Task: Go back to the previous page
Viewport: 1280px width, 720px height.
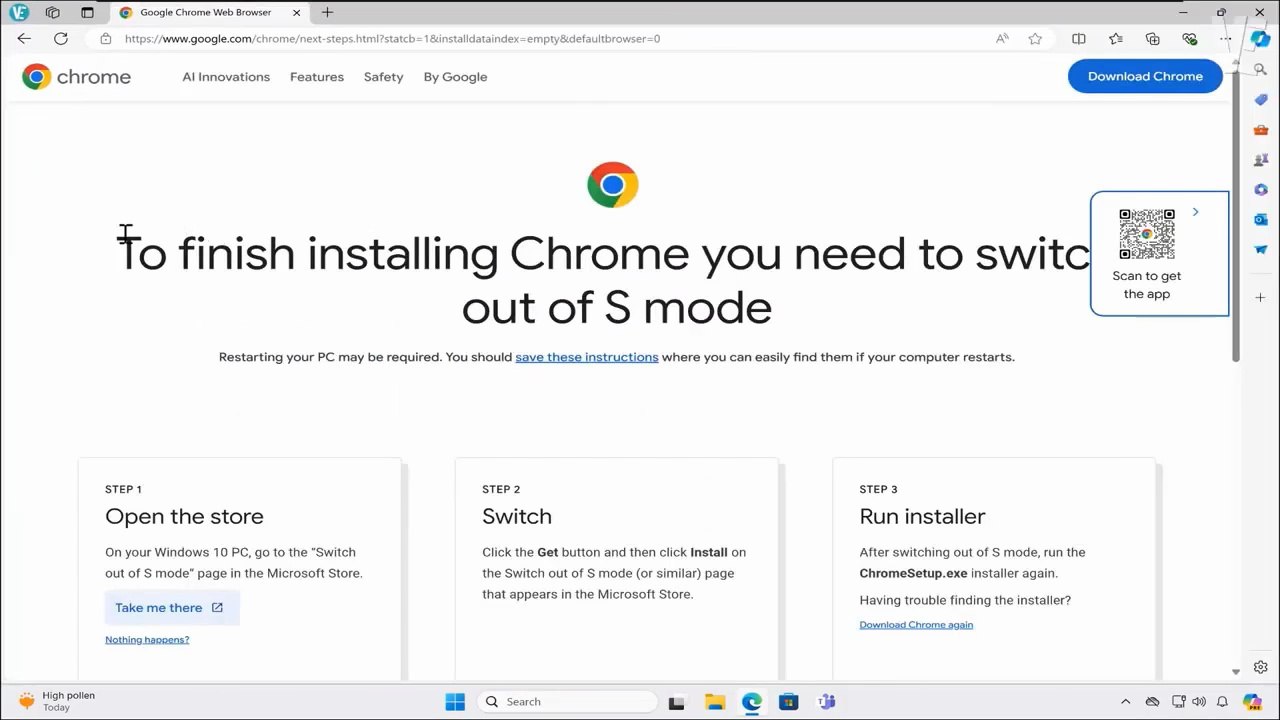Action: click(x=24, y=39)
